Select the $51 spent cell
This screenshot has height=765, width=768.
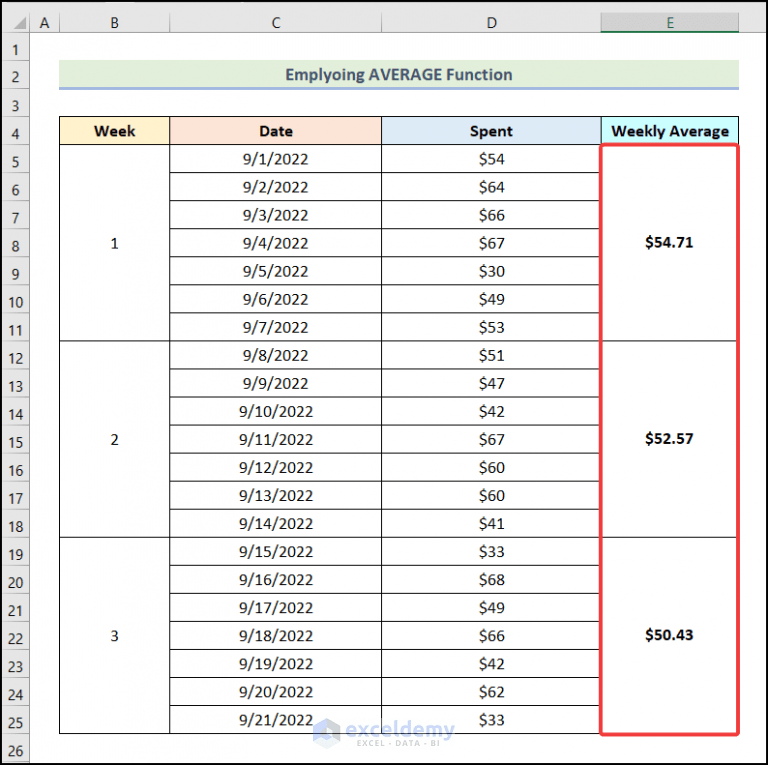[491, 355]
